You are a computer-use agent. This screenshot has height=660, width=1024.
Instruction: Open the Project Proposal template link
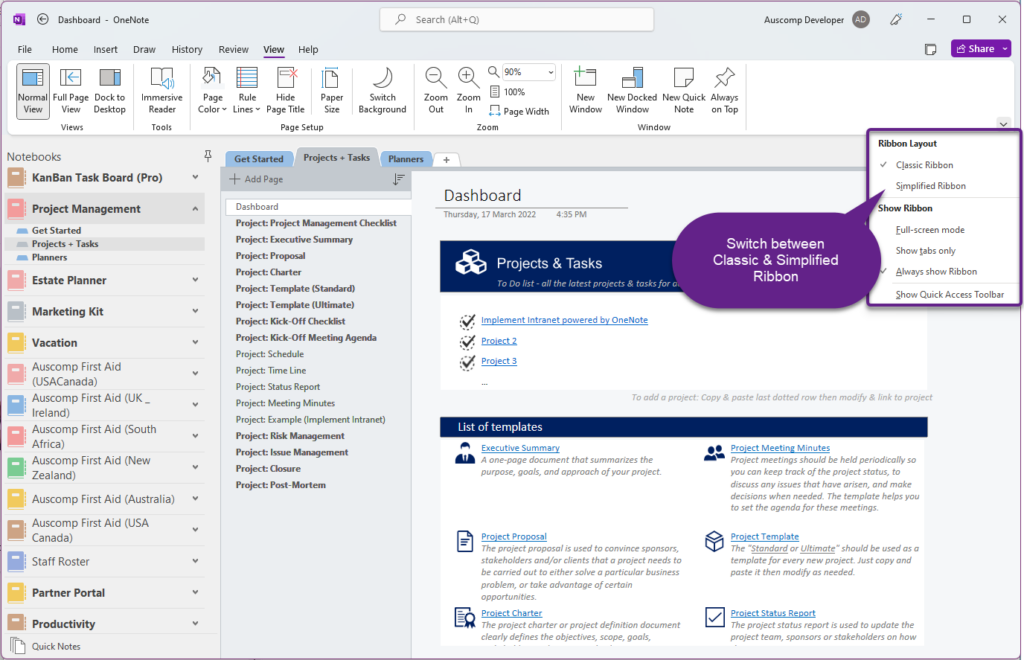coord(513,536)
